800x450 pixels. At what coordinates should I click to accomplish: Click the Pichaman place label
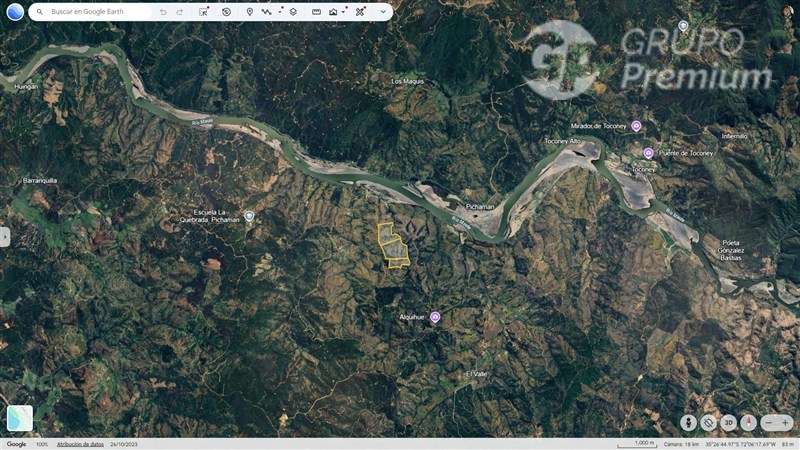(480, 207)
